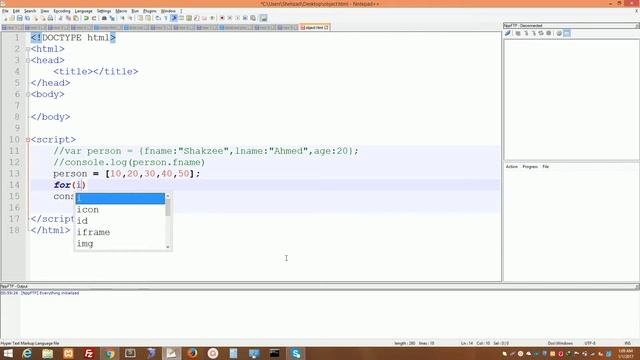Open FileZilla from the taskbar
This screenshot has height=360, width=640.
click(89, 353)
